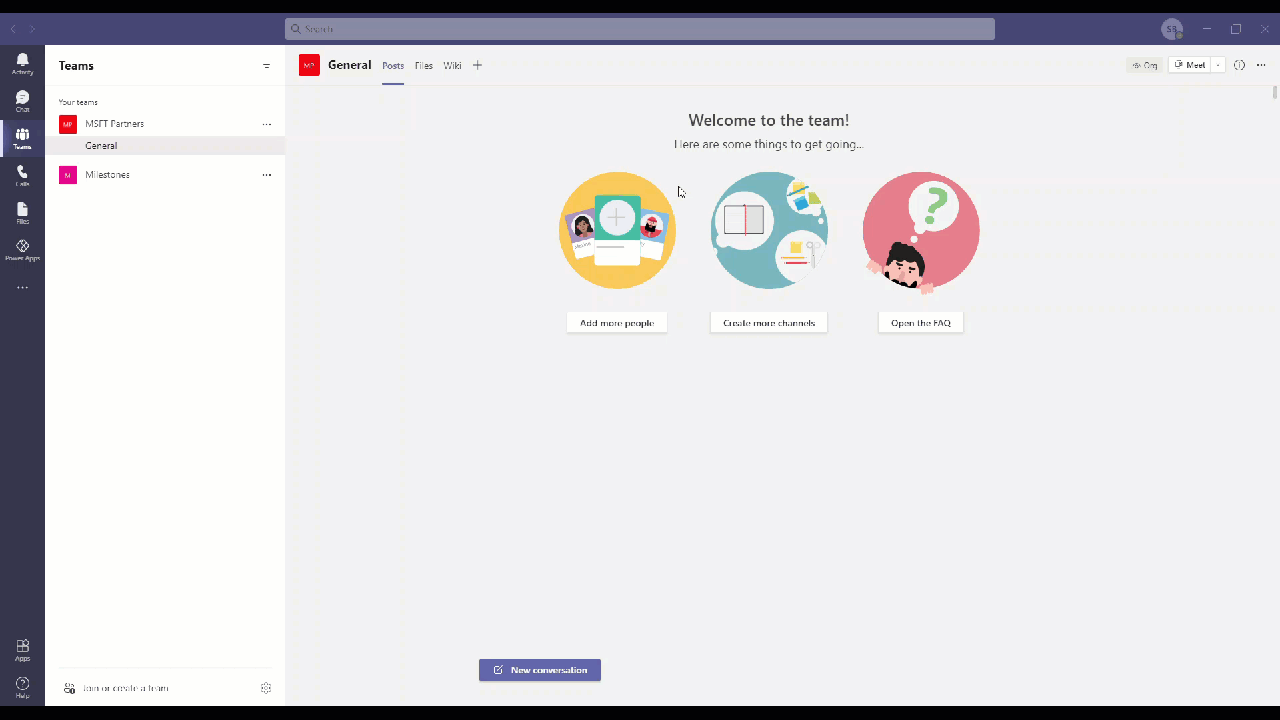Click Join or create a team
Viewport: 1280px width, 720px height.
[116, 688]
